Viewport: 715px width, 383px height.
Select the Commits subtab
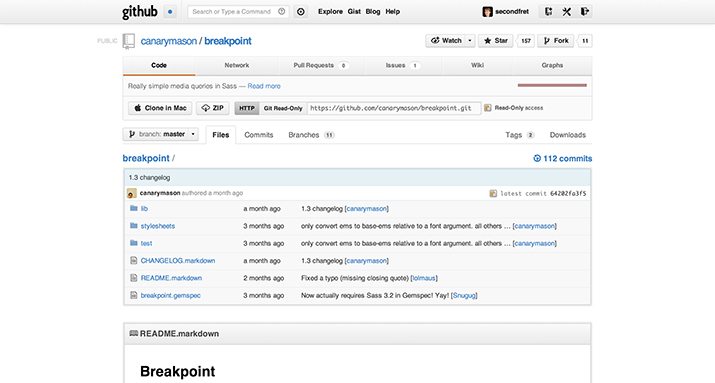point(259,135)
